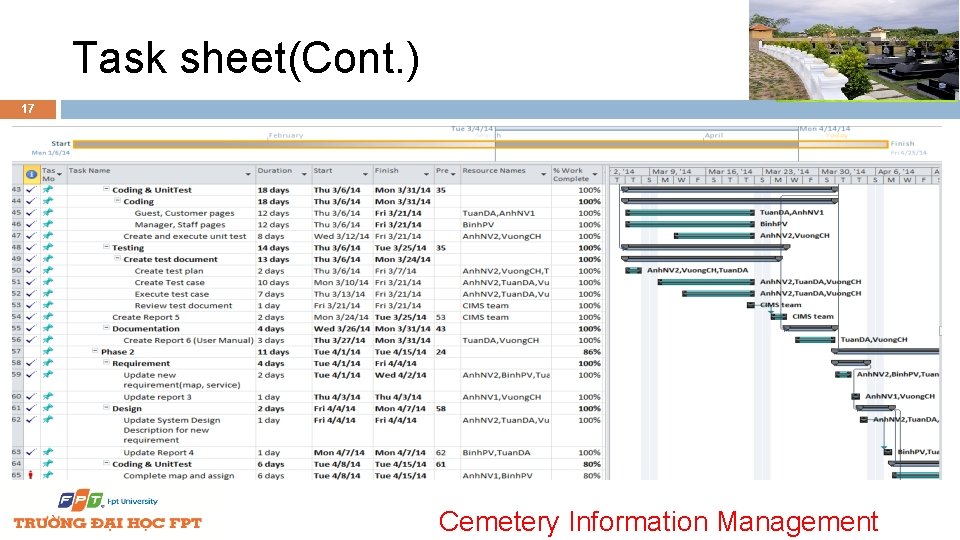Viewport: 960px width, 540px height.
Task: Click task mode pin icon for Documentation row
Action: pyautogui.click(x=48, y=328)
